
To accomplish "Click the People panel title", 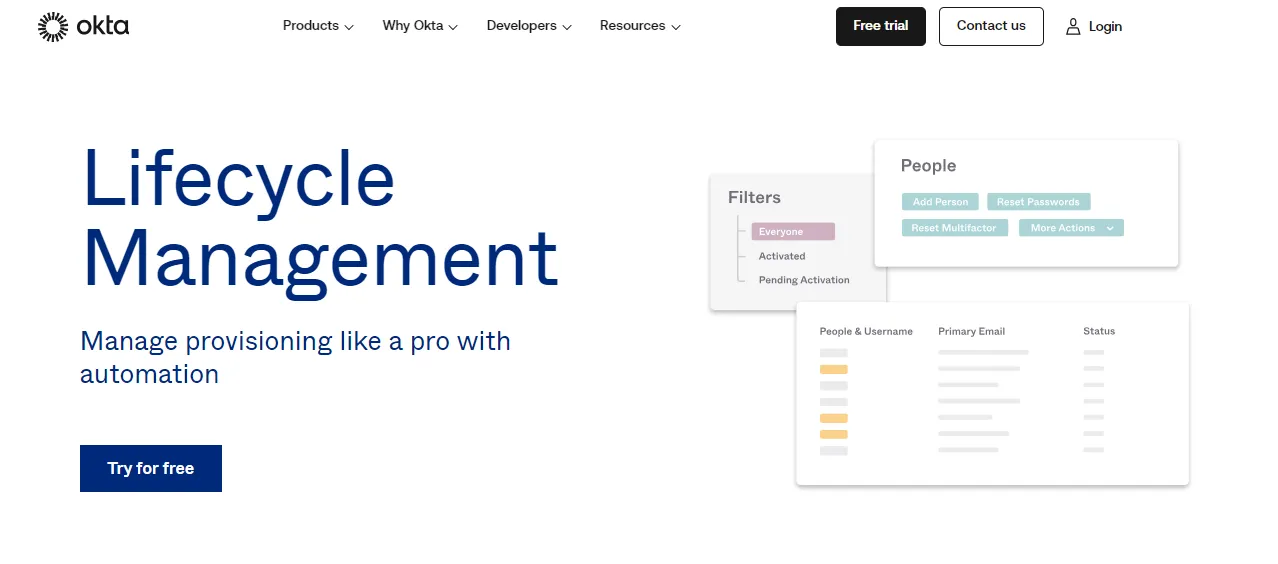I will pos(928,166).
